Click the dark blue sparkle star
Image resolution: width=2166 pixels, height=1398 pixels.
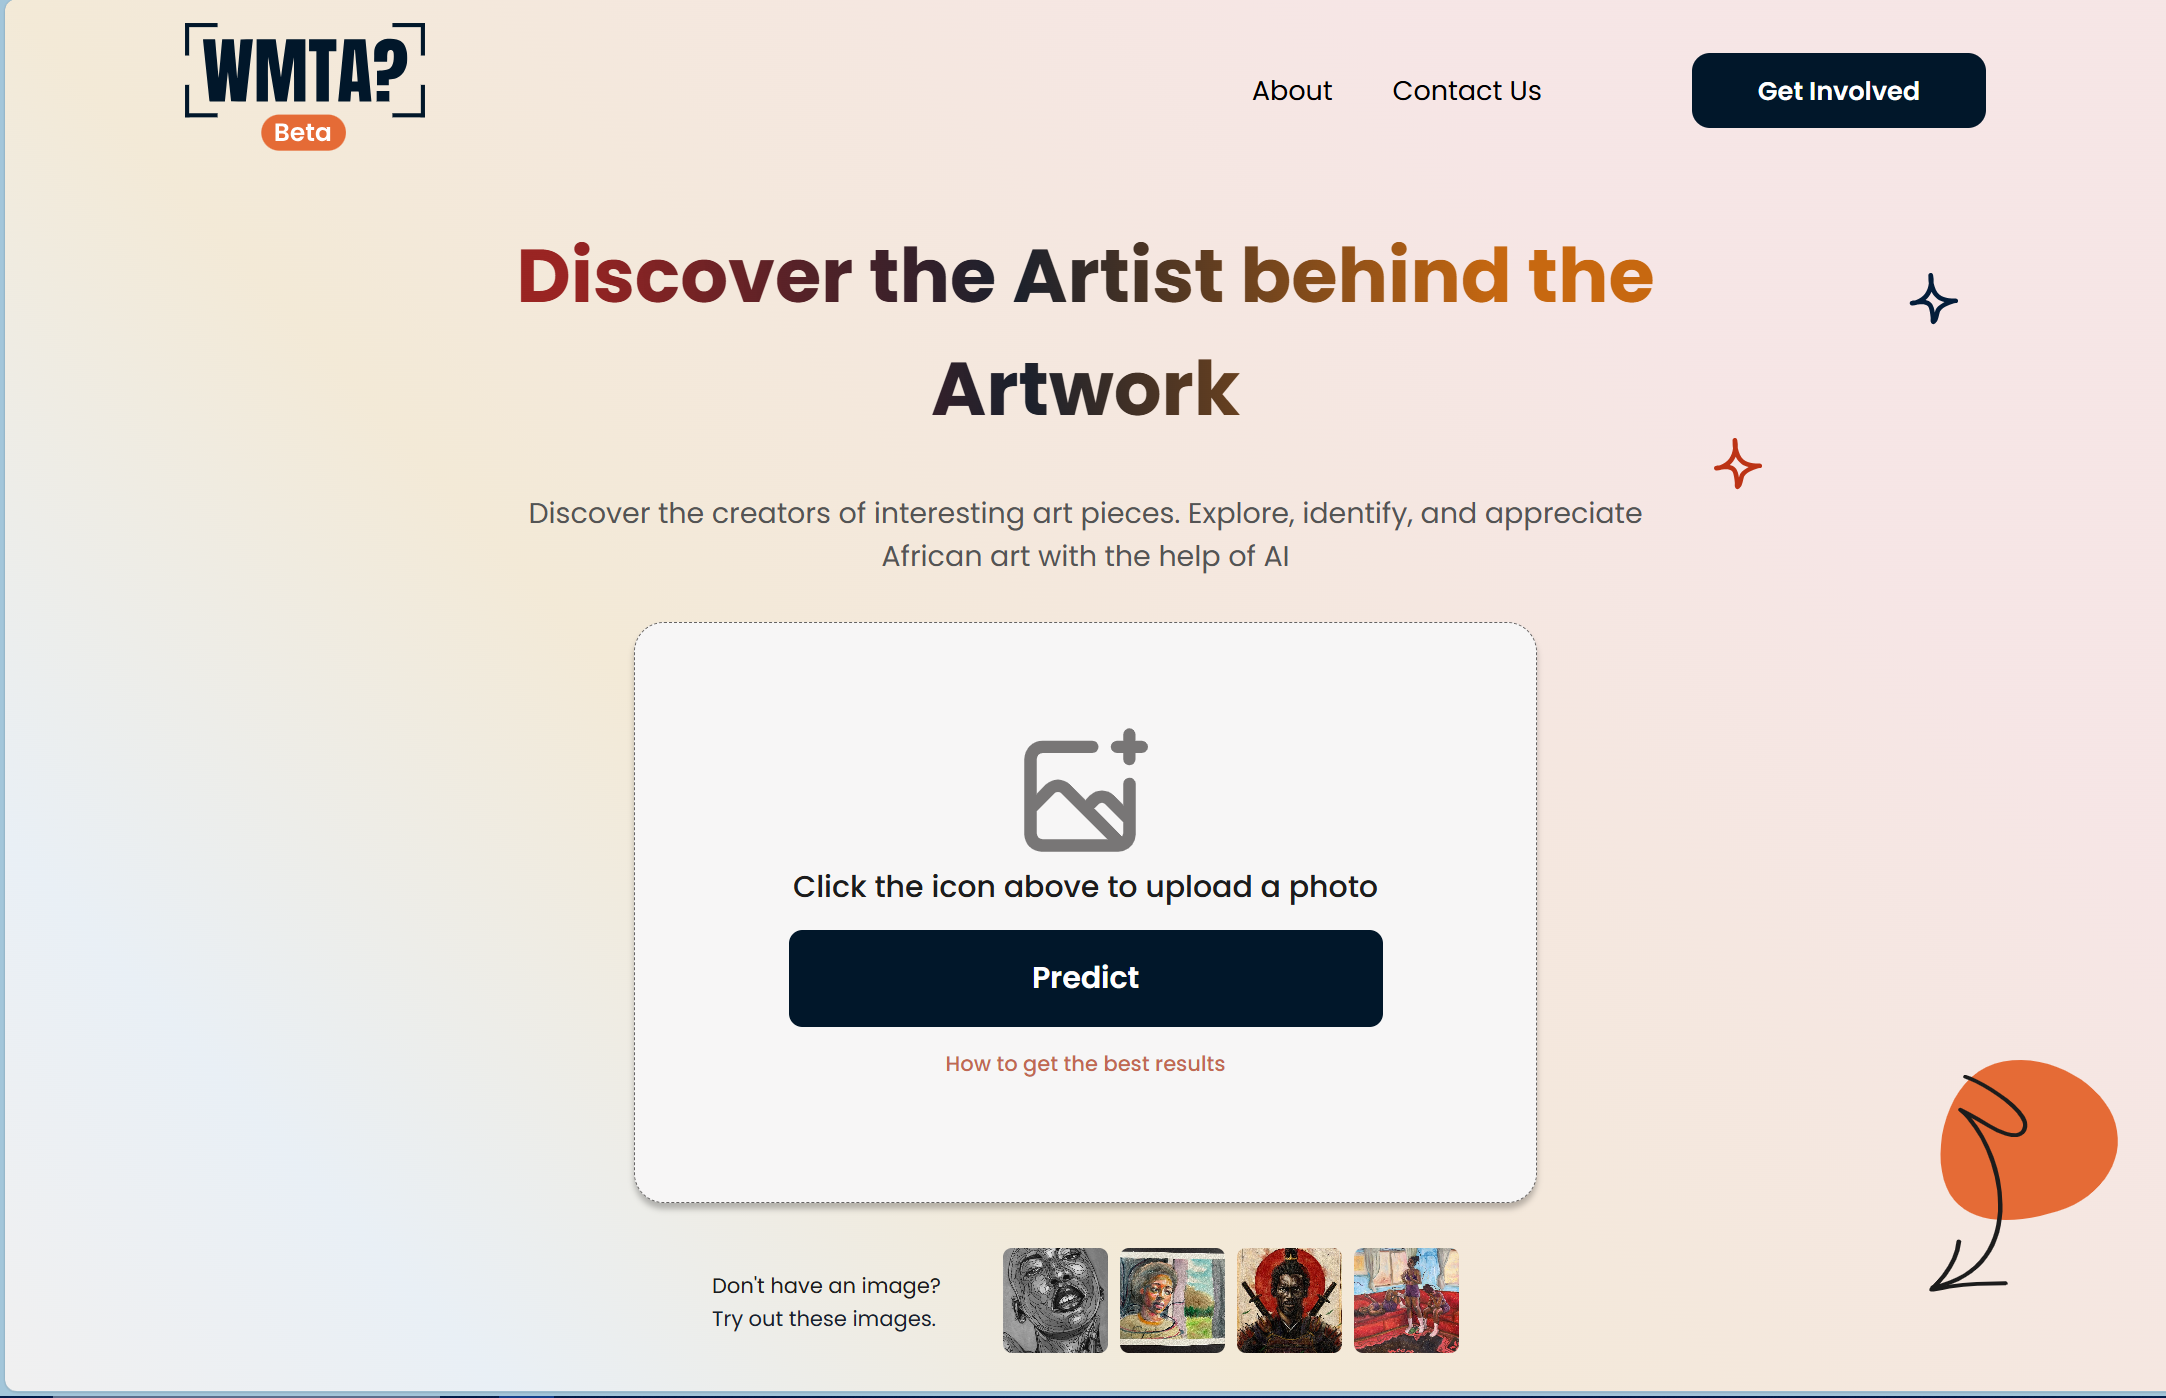(1933, 299)
